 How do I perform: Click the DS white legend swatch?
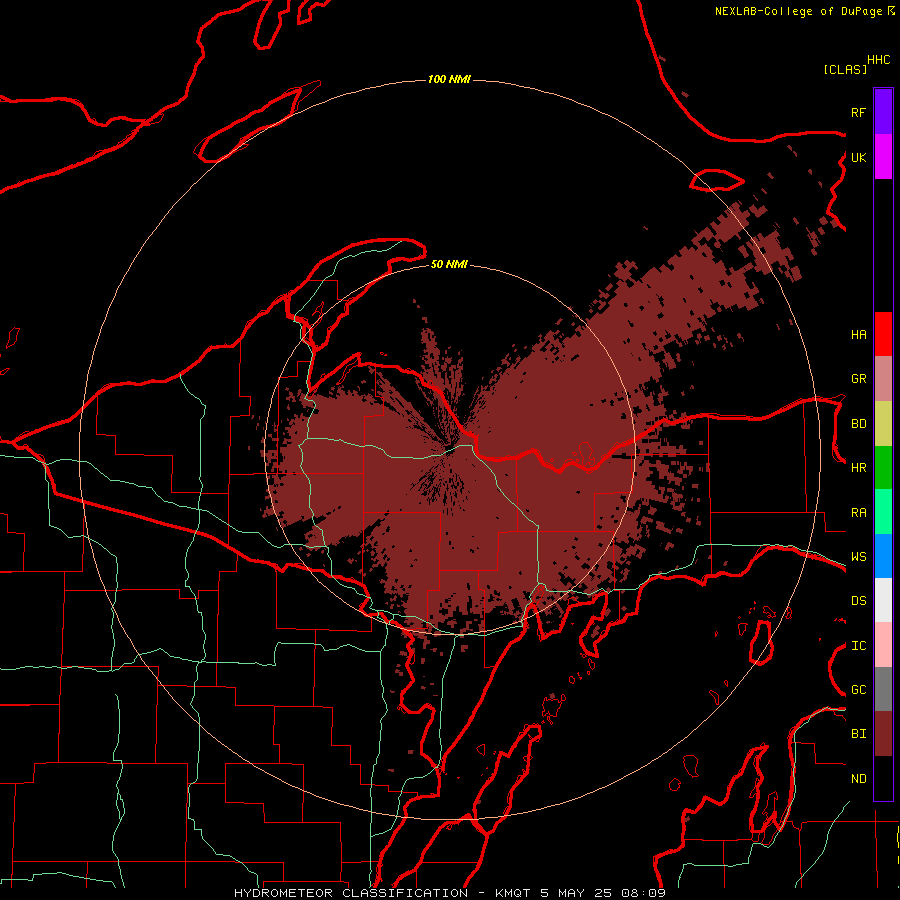[883, 600]
